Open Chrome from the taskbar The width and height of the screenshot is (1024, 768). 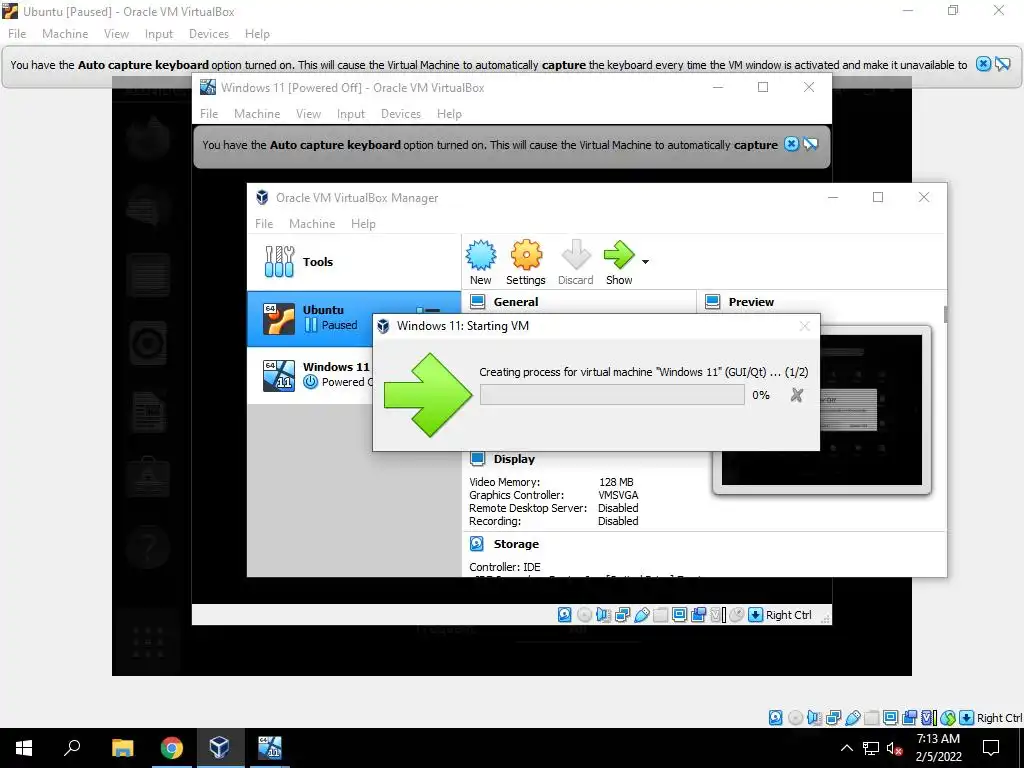(x=171, y=748)
